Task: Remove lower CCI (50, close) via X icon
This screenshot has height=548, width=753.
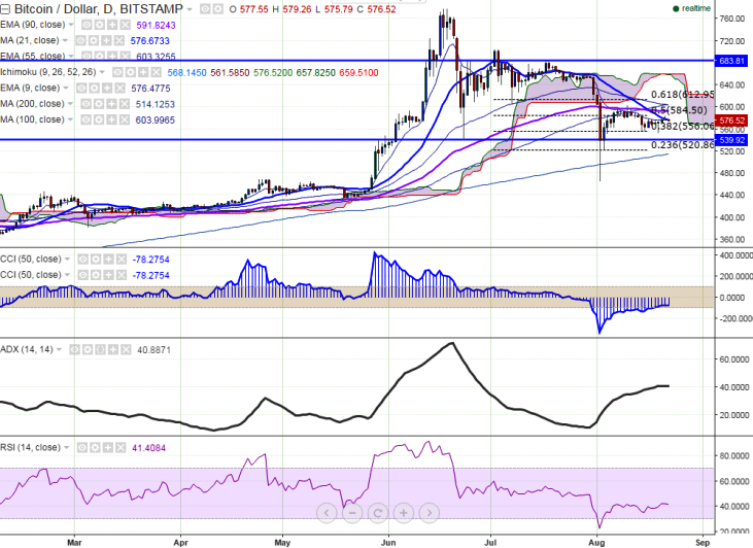Action: tap(121, 275)
